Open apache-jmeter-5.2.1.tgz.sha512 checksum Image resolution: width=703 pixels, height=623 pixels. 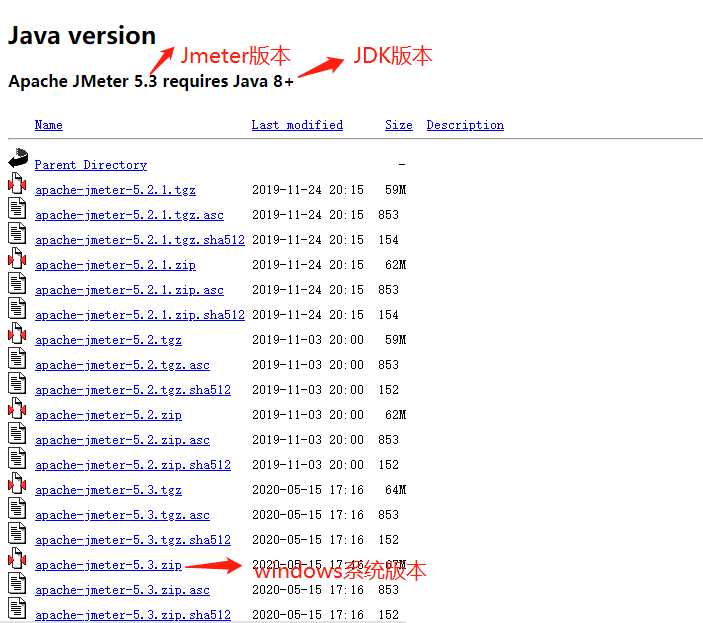point(140,240)
